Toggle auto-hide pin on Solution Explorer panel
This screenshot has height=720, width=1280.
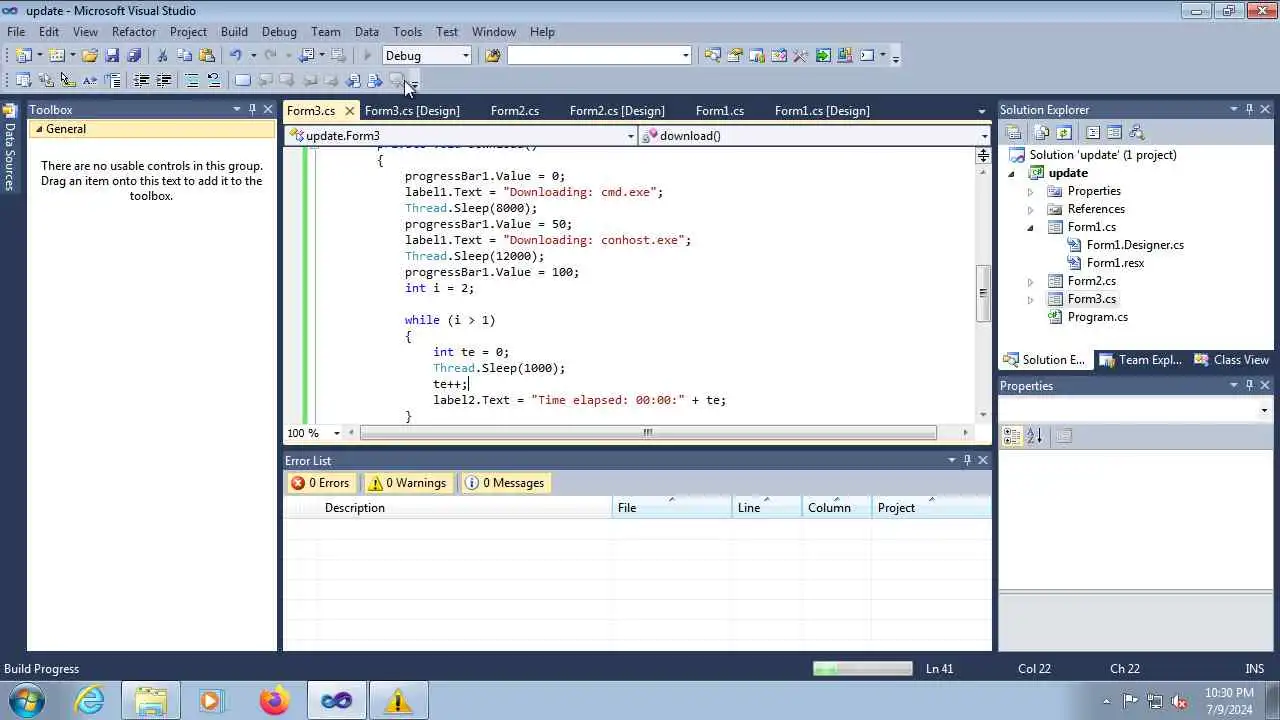[x=1249, y=109]
